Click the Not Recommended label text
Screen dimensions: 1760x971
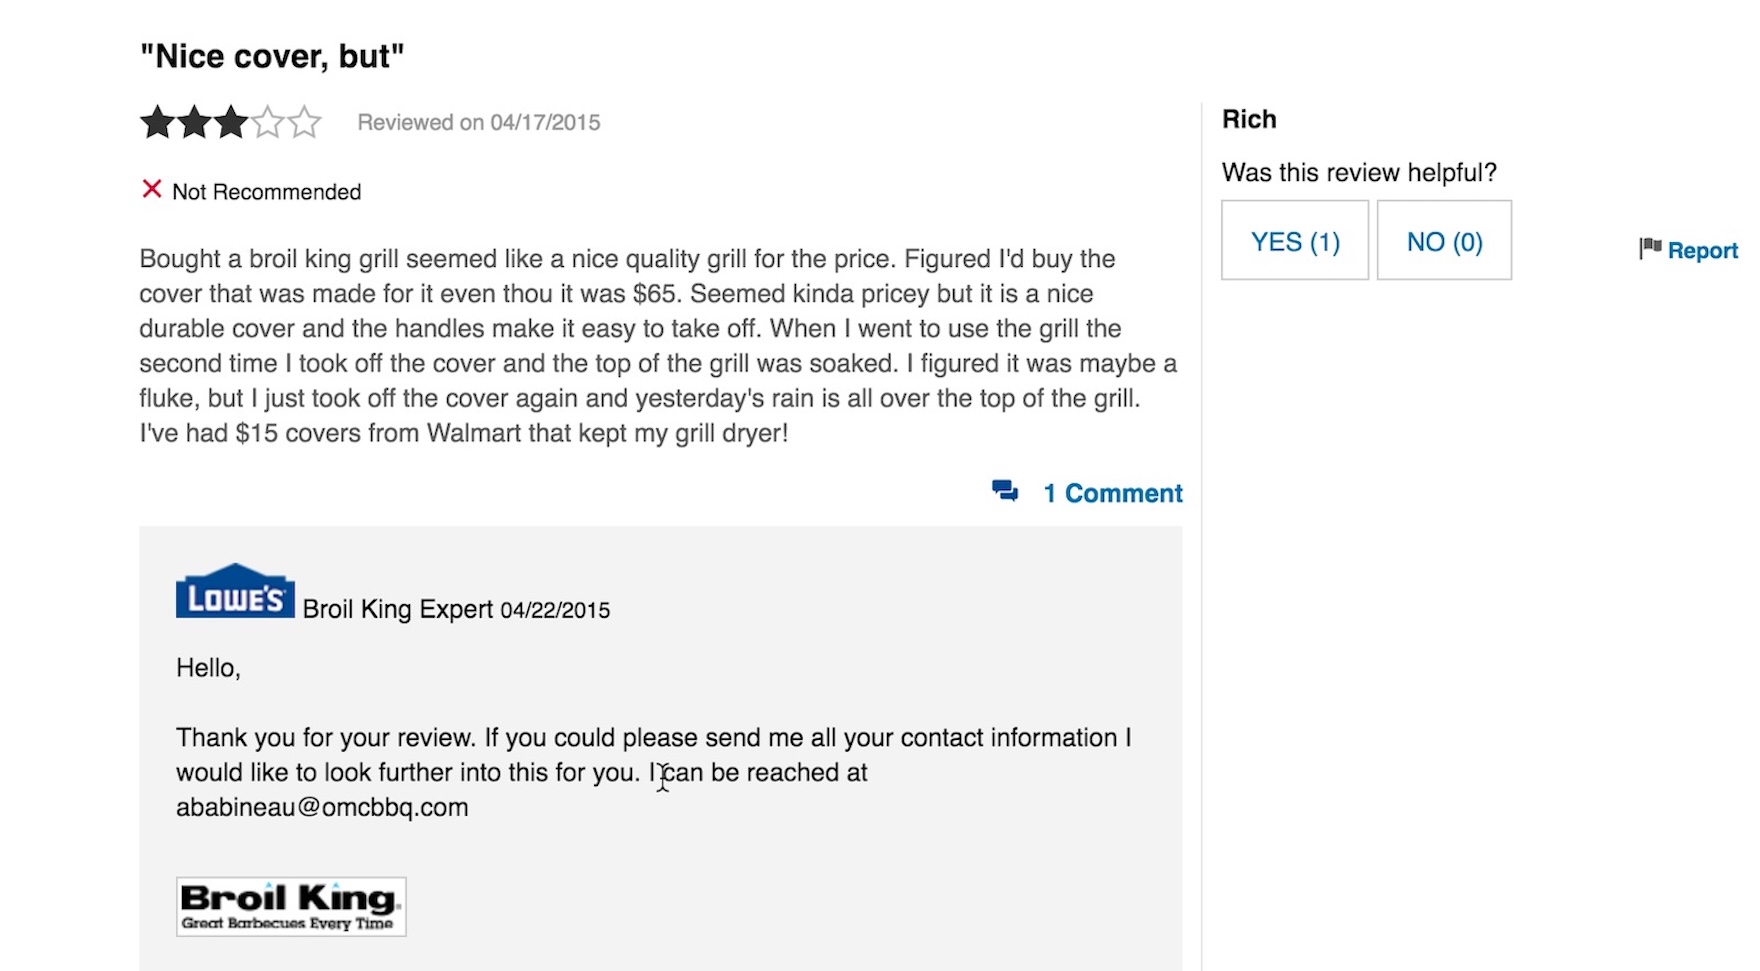[267, 192]
